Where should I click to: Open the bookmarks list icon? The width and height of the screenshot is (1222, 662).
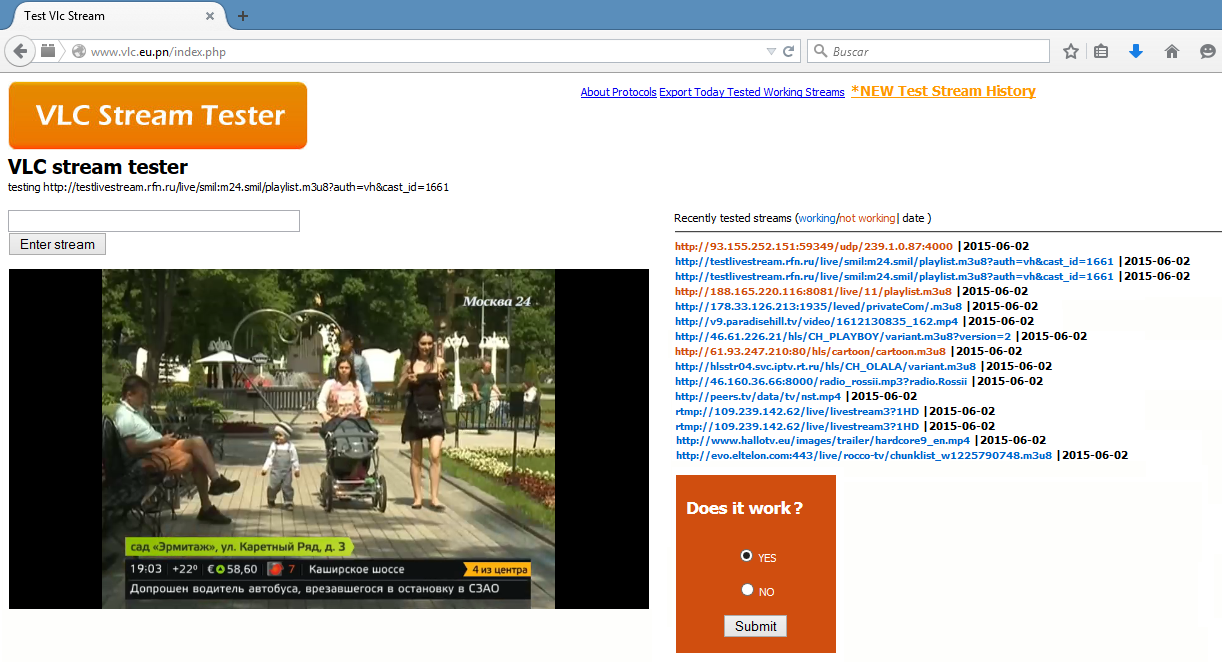click(x=1101, y=51)
